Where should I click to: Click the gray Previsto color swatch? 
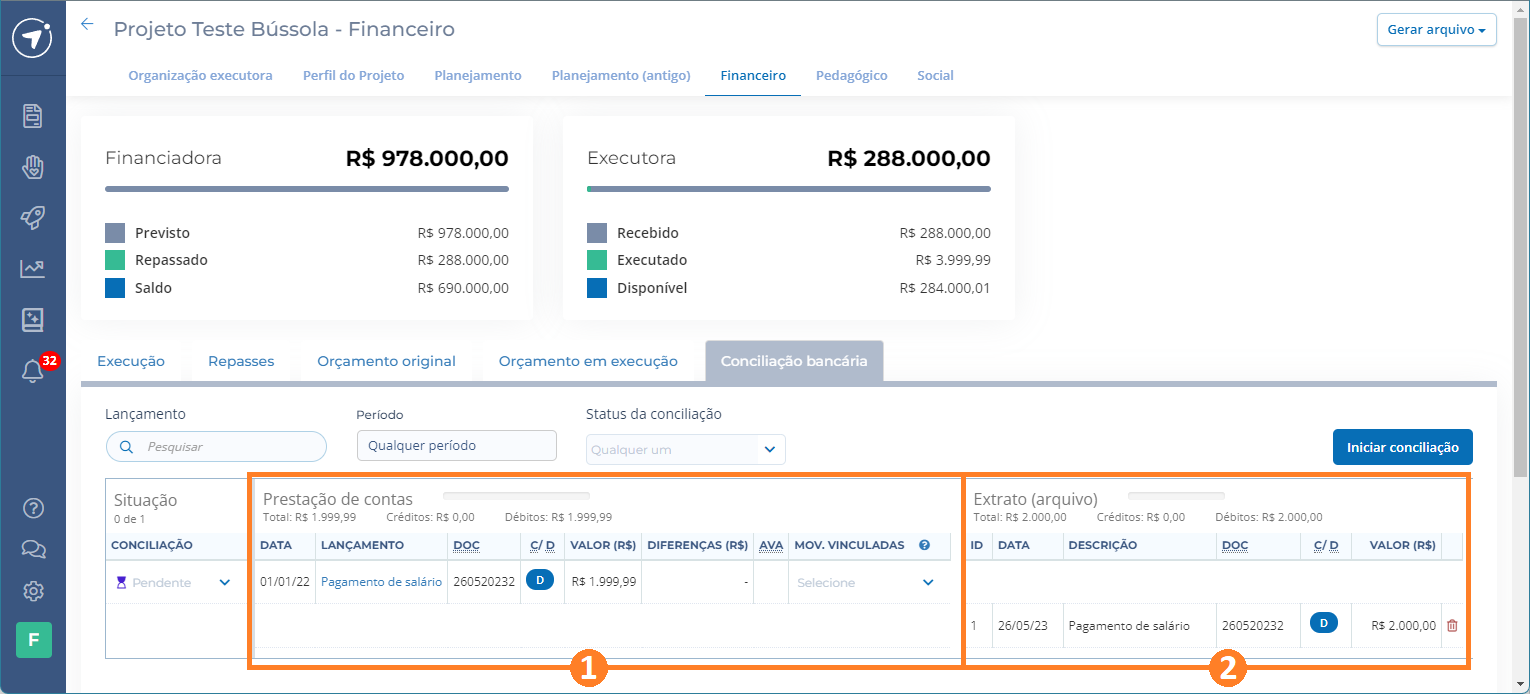(x=115, y=233)
